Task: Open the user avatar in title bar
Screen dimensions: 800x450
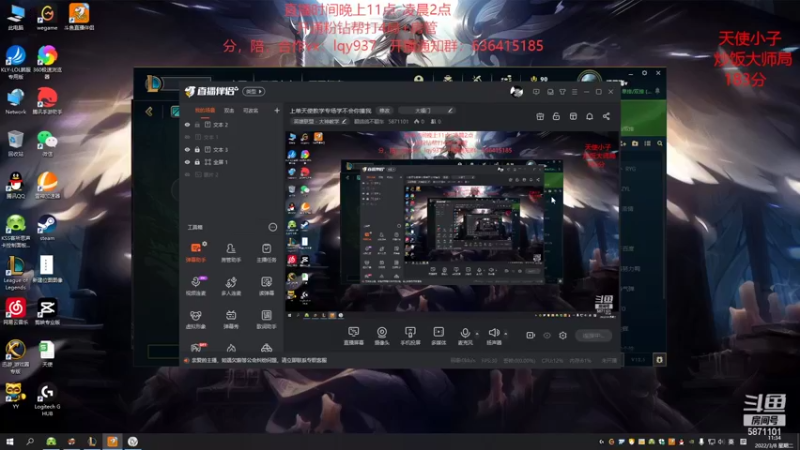Action: [x=516, y=92]
